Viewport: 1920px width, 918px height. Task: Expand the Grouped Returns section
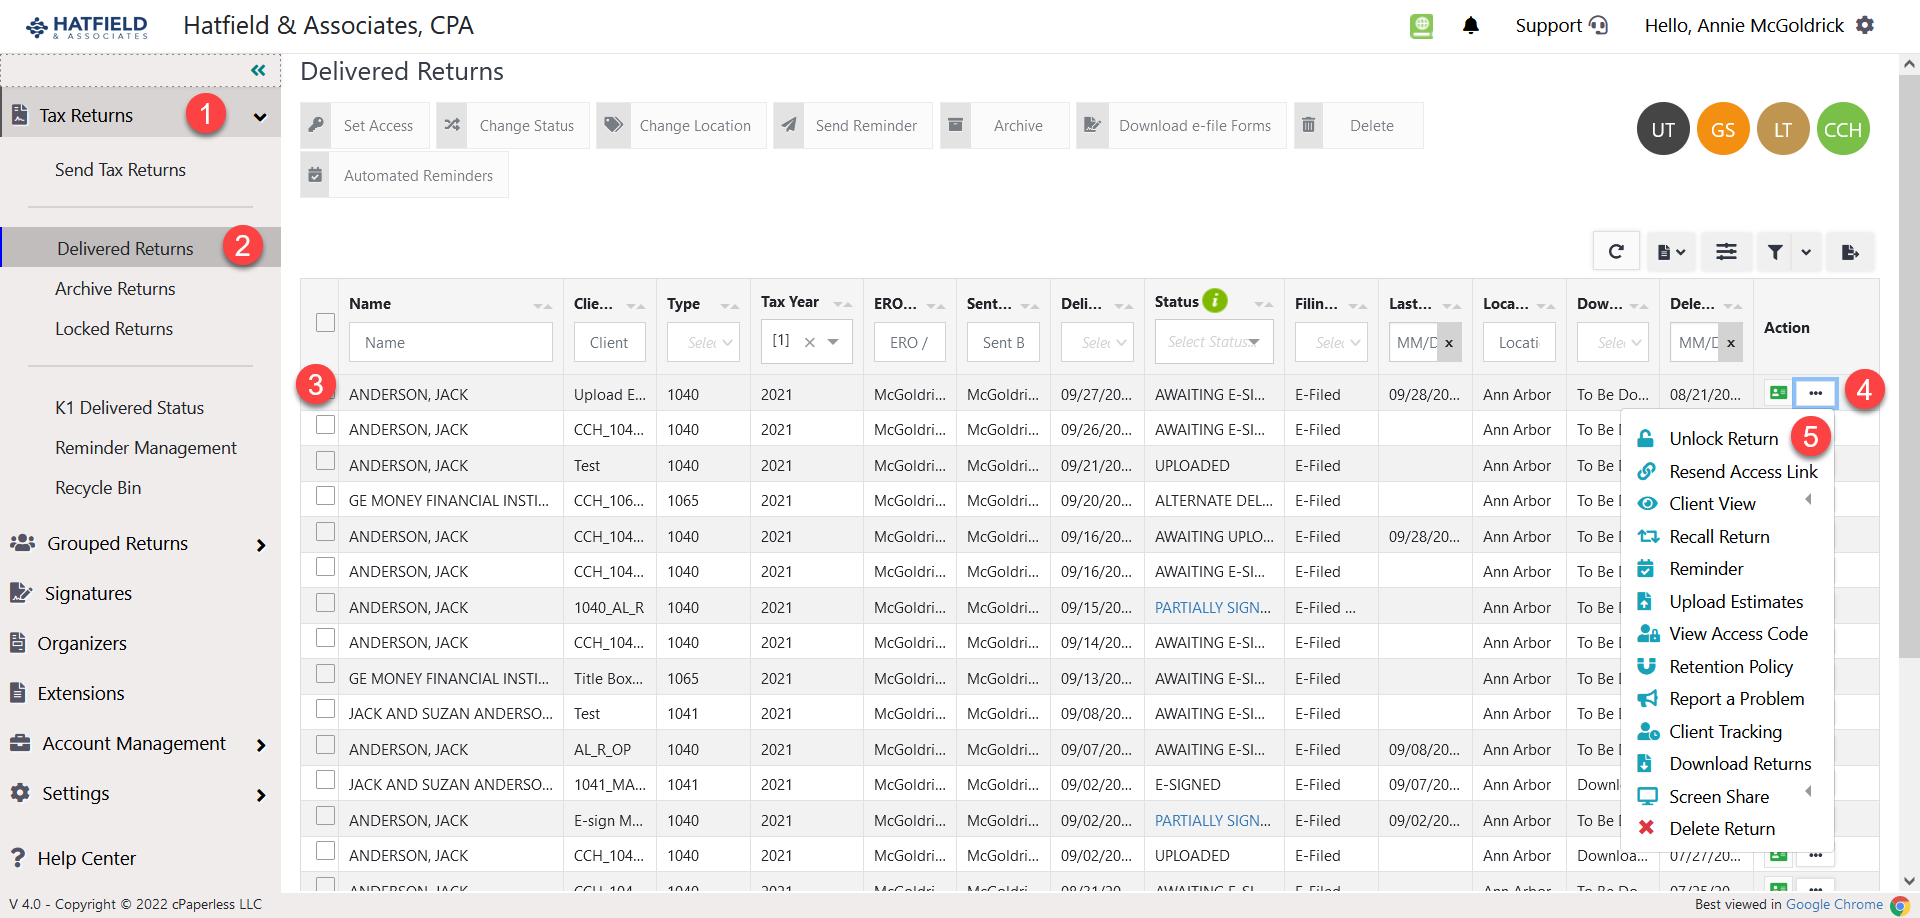[x=118, y=543]
